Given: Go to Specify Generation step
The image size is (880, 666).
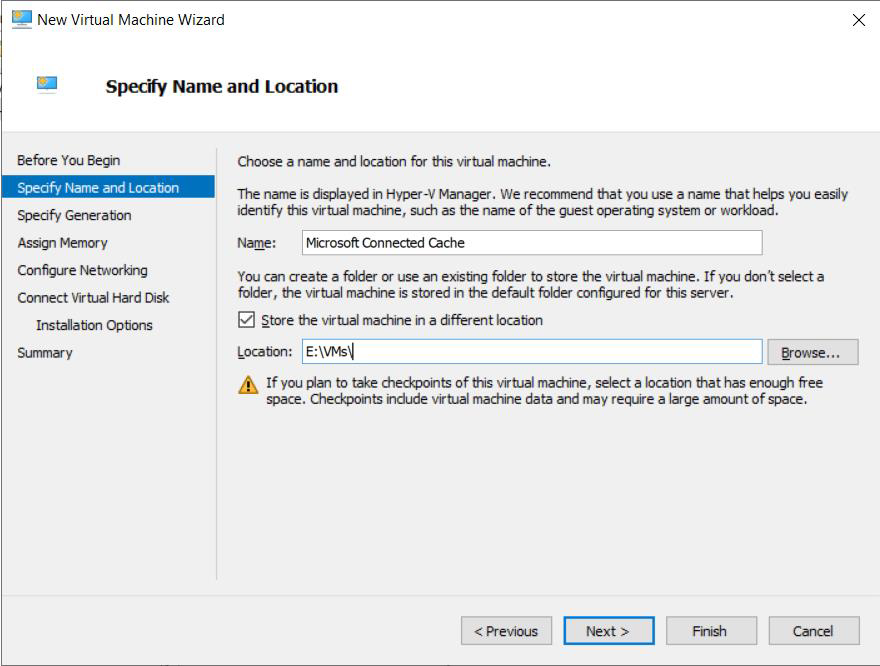Looking at the screenshot, I should 74,215.
